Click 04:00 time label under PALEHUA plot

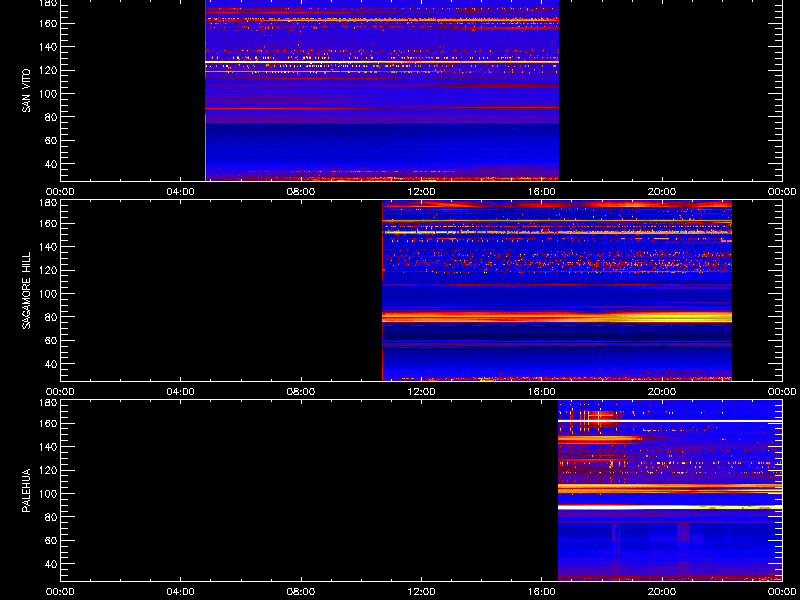click(x=181, y=592)
